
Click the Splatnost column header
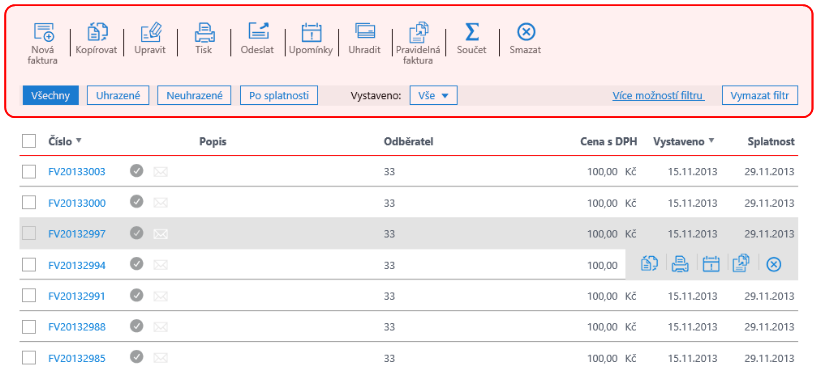tap(771, 141)
